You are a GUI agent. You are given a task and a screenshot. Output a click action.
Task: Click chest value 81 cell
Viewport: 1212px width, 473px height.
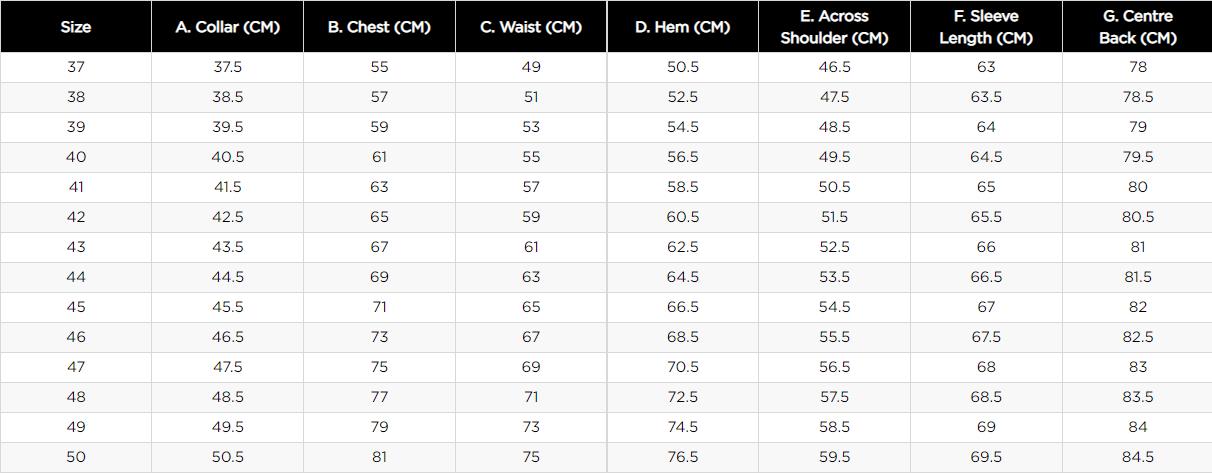[379, 457]
